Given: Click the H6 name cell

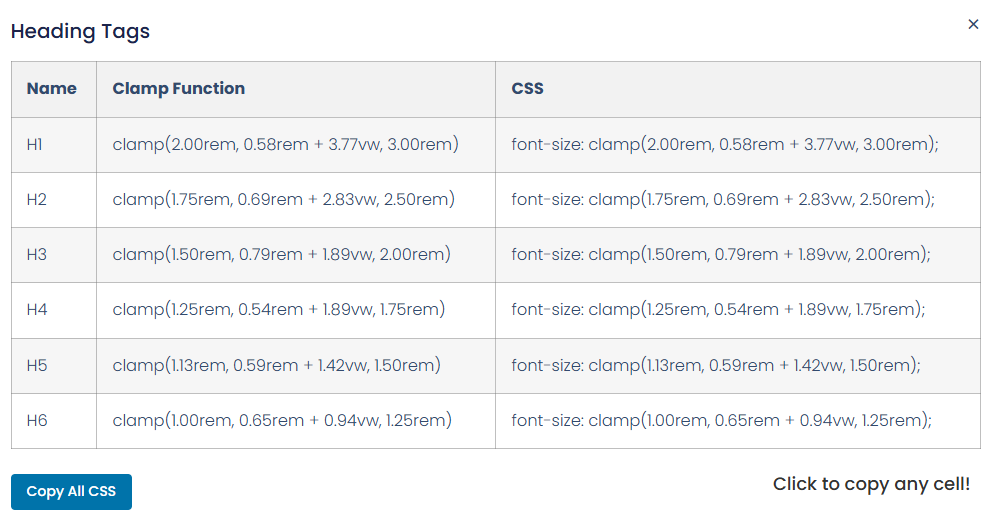Looking at the screenshot, I should click(54, 420).
